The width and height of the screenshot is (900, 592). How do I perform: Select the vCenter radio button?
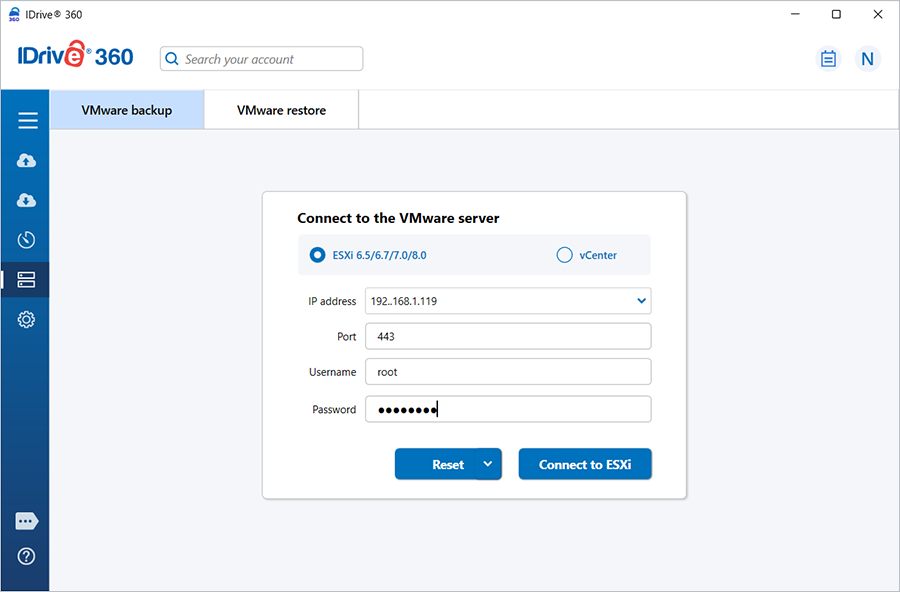pos(564,255)
